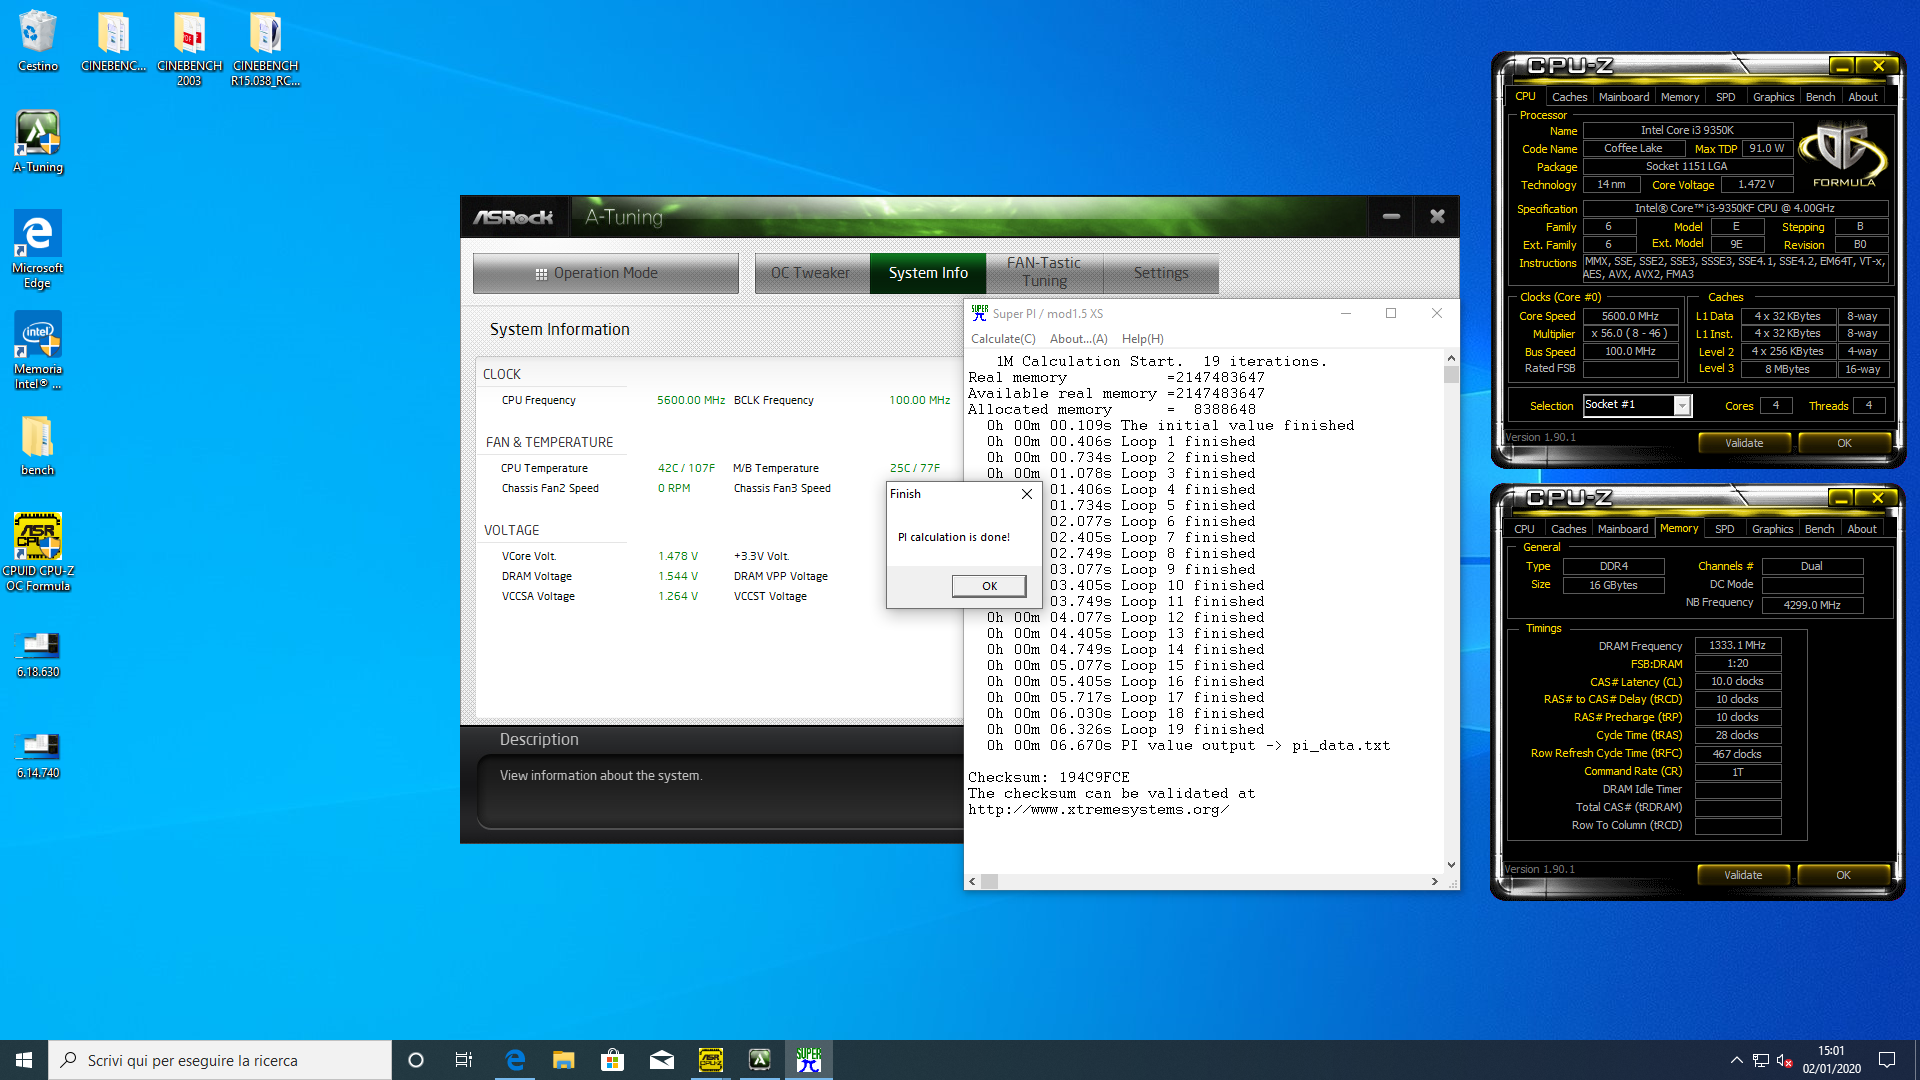1920x1080 pixels.
Task: Open the notification center icon
Action: click(1887, 1060)
